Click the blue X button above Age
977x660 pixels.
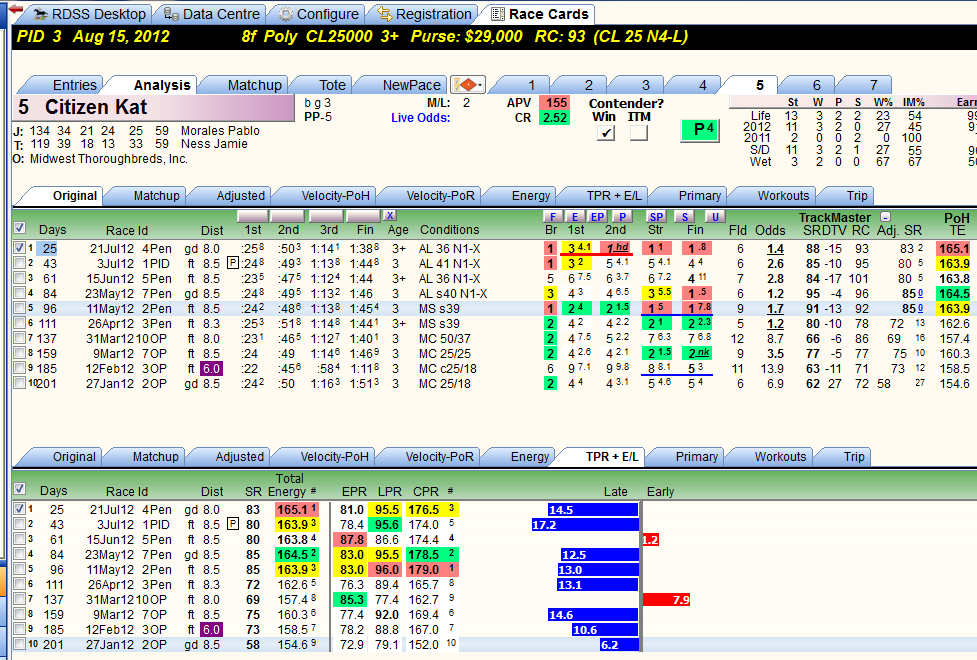(x=389, y=216)
